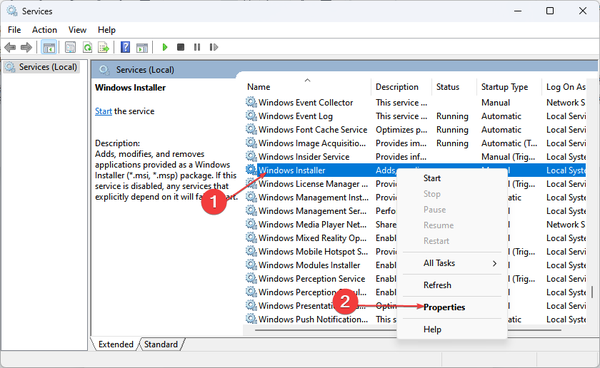Sort services by the Name column header
The width and height of the screenshot is (600, 368).
259,87
